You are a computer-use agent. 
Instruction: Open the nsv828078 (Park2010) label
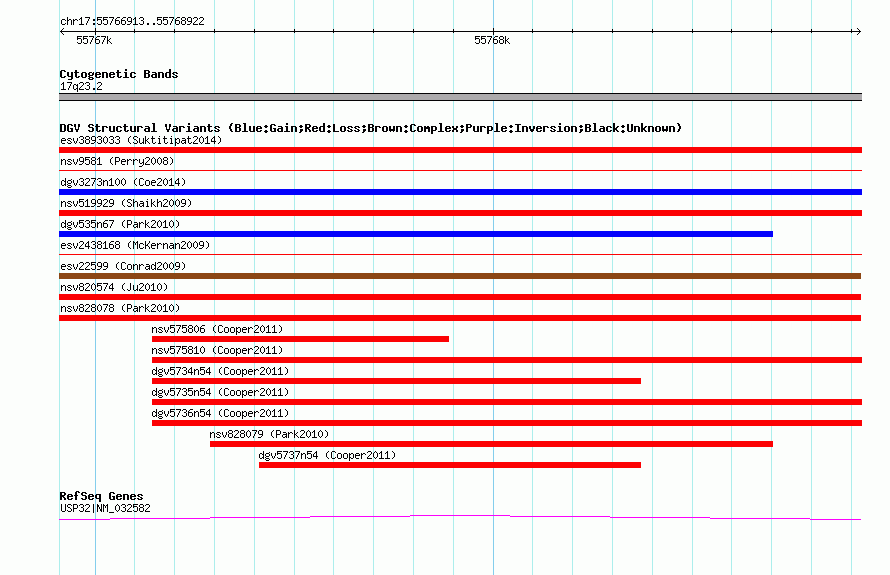(x=120, y=308)
